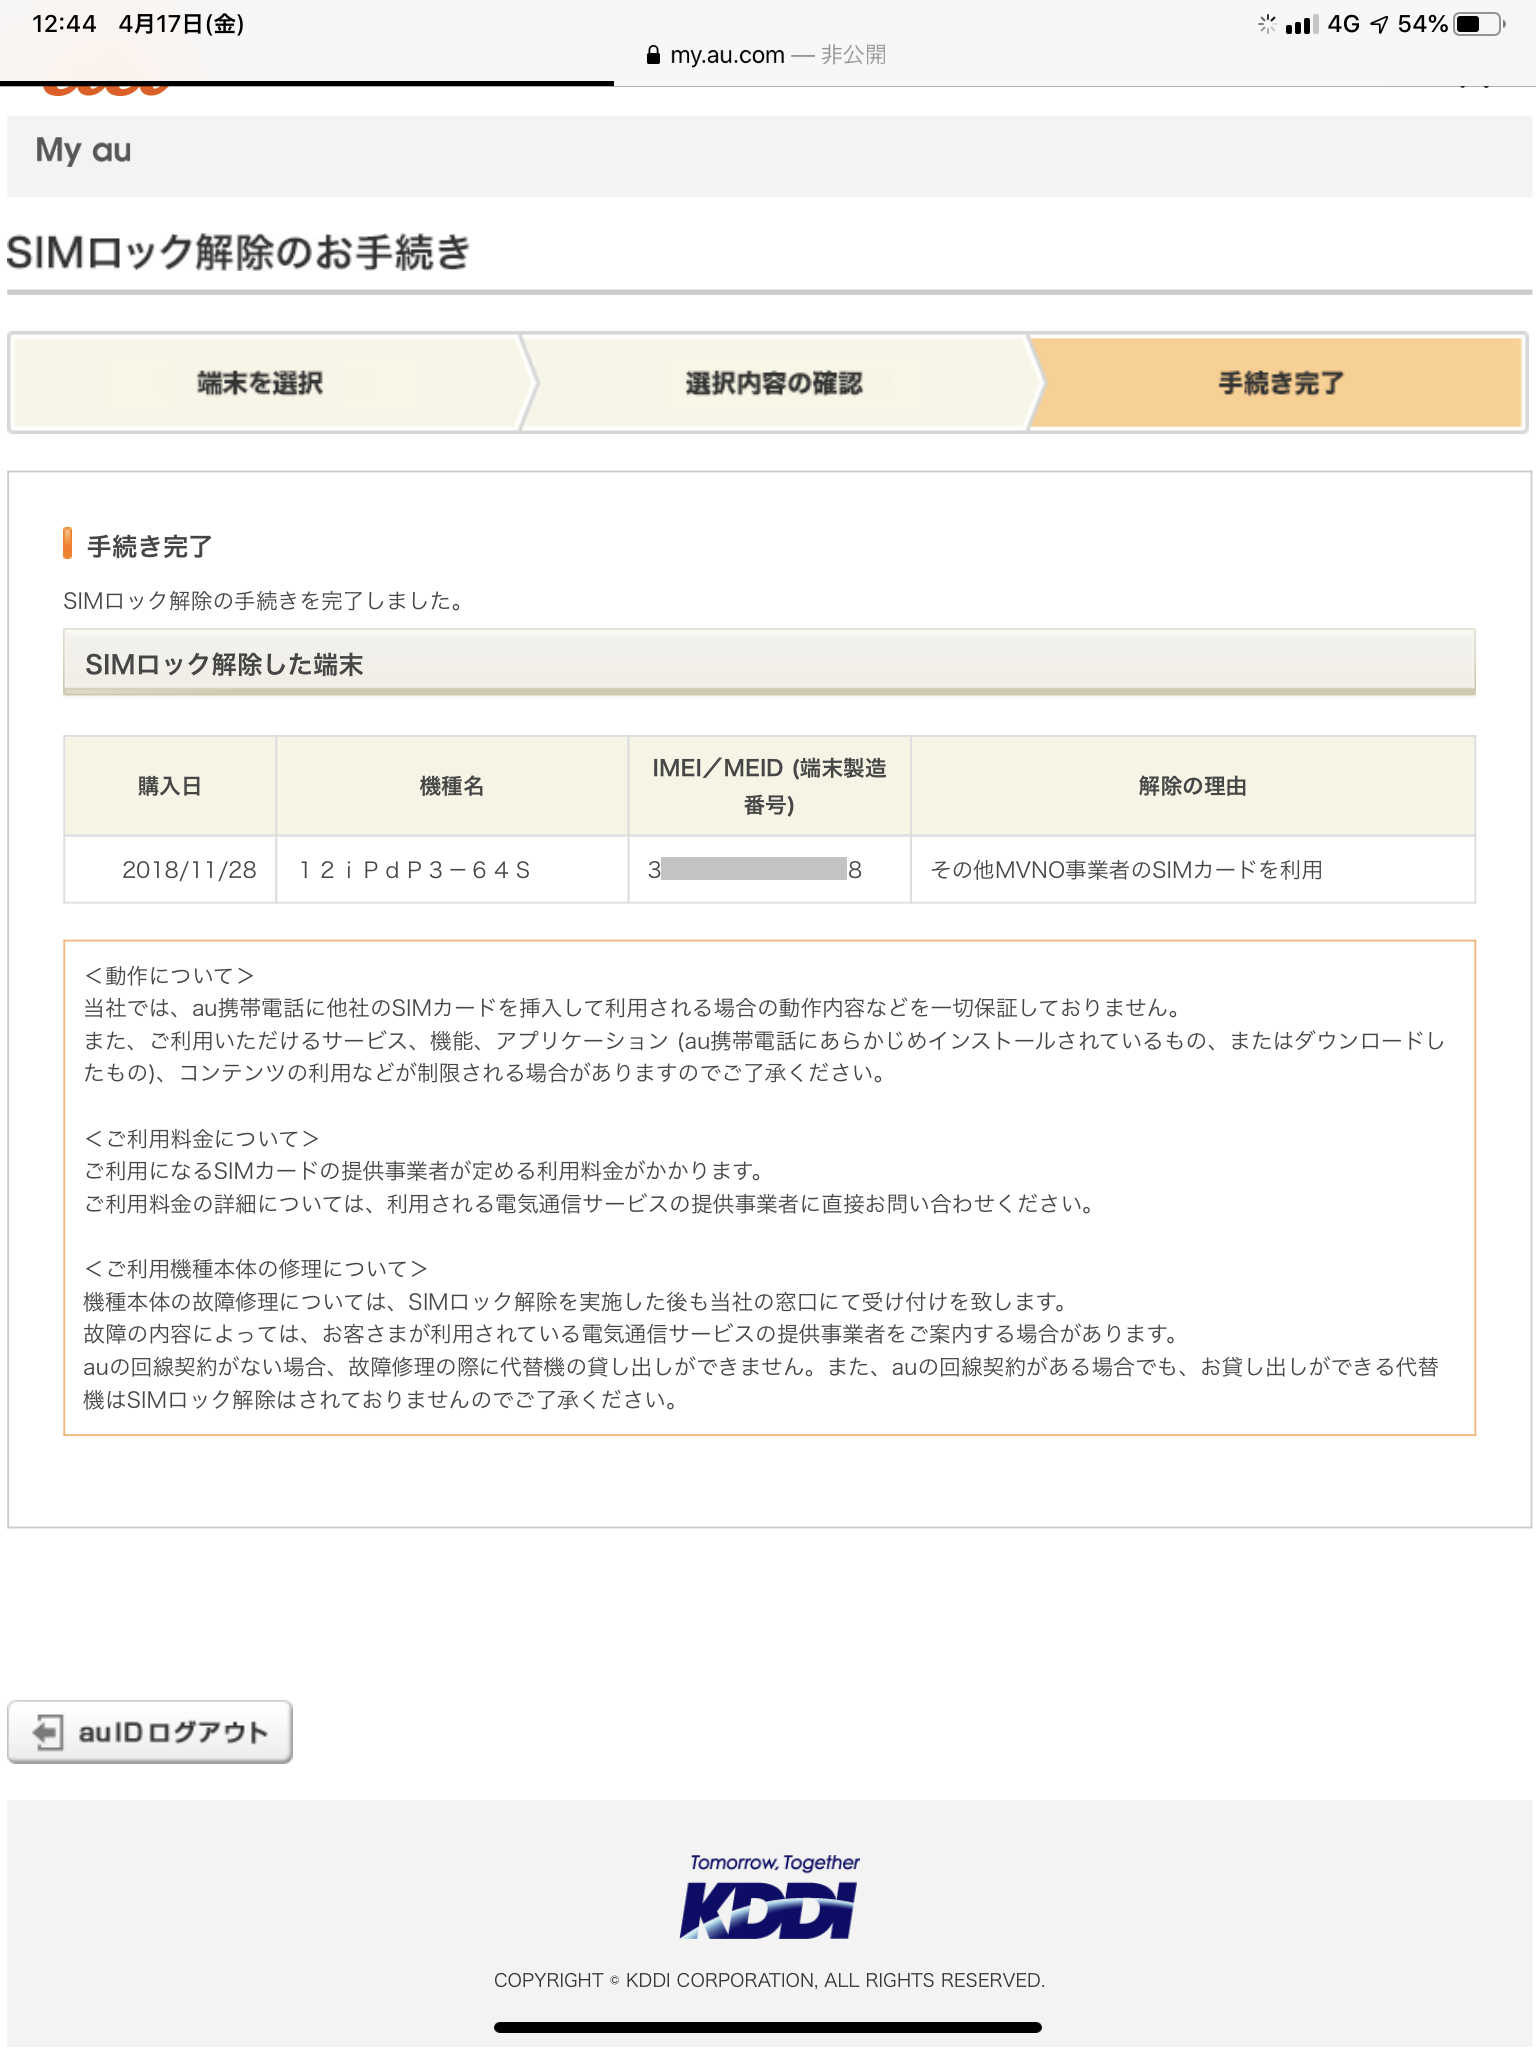Click the My au header title

[83, 150]
